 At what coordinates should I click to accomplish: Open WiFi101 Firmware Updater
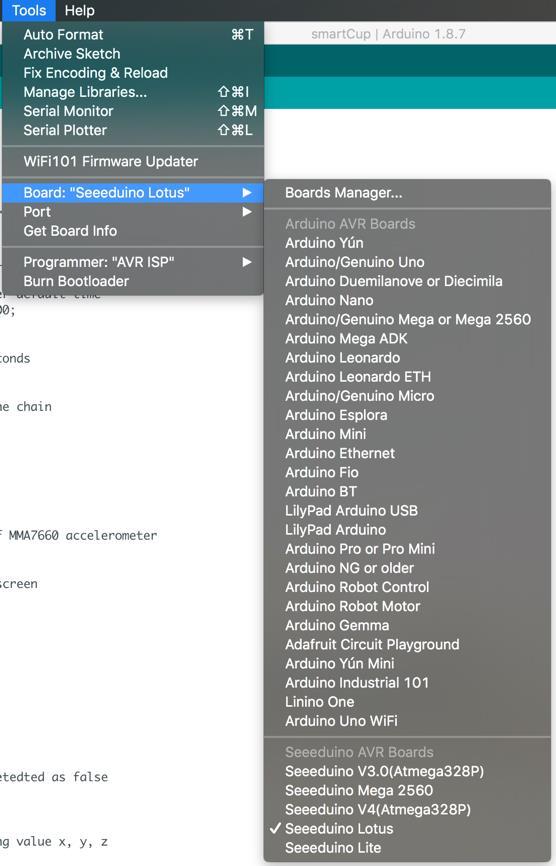(133, 161)
